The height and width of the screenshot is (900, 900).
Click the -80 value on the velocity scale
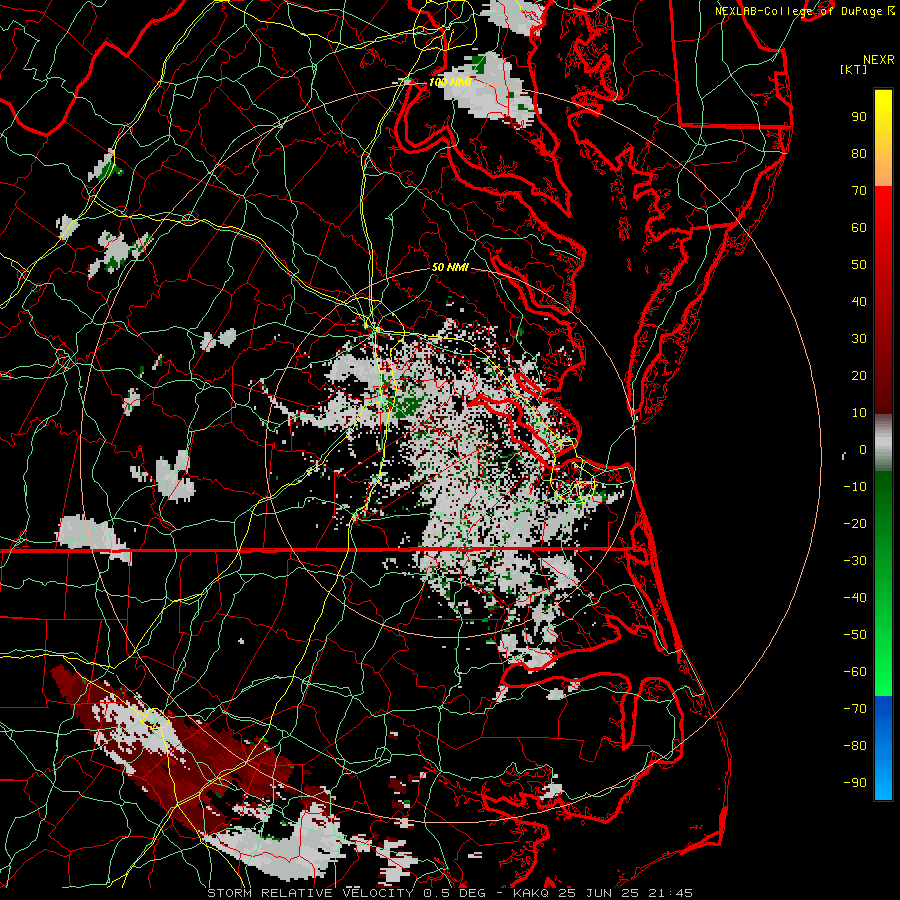[855, 746]
